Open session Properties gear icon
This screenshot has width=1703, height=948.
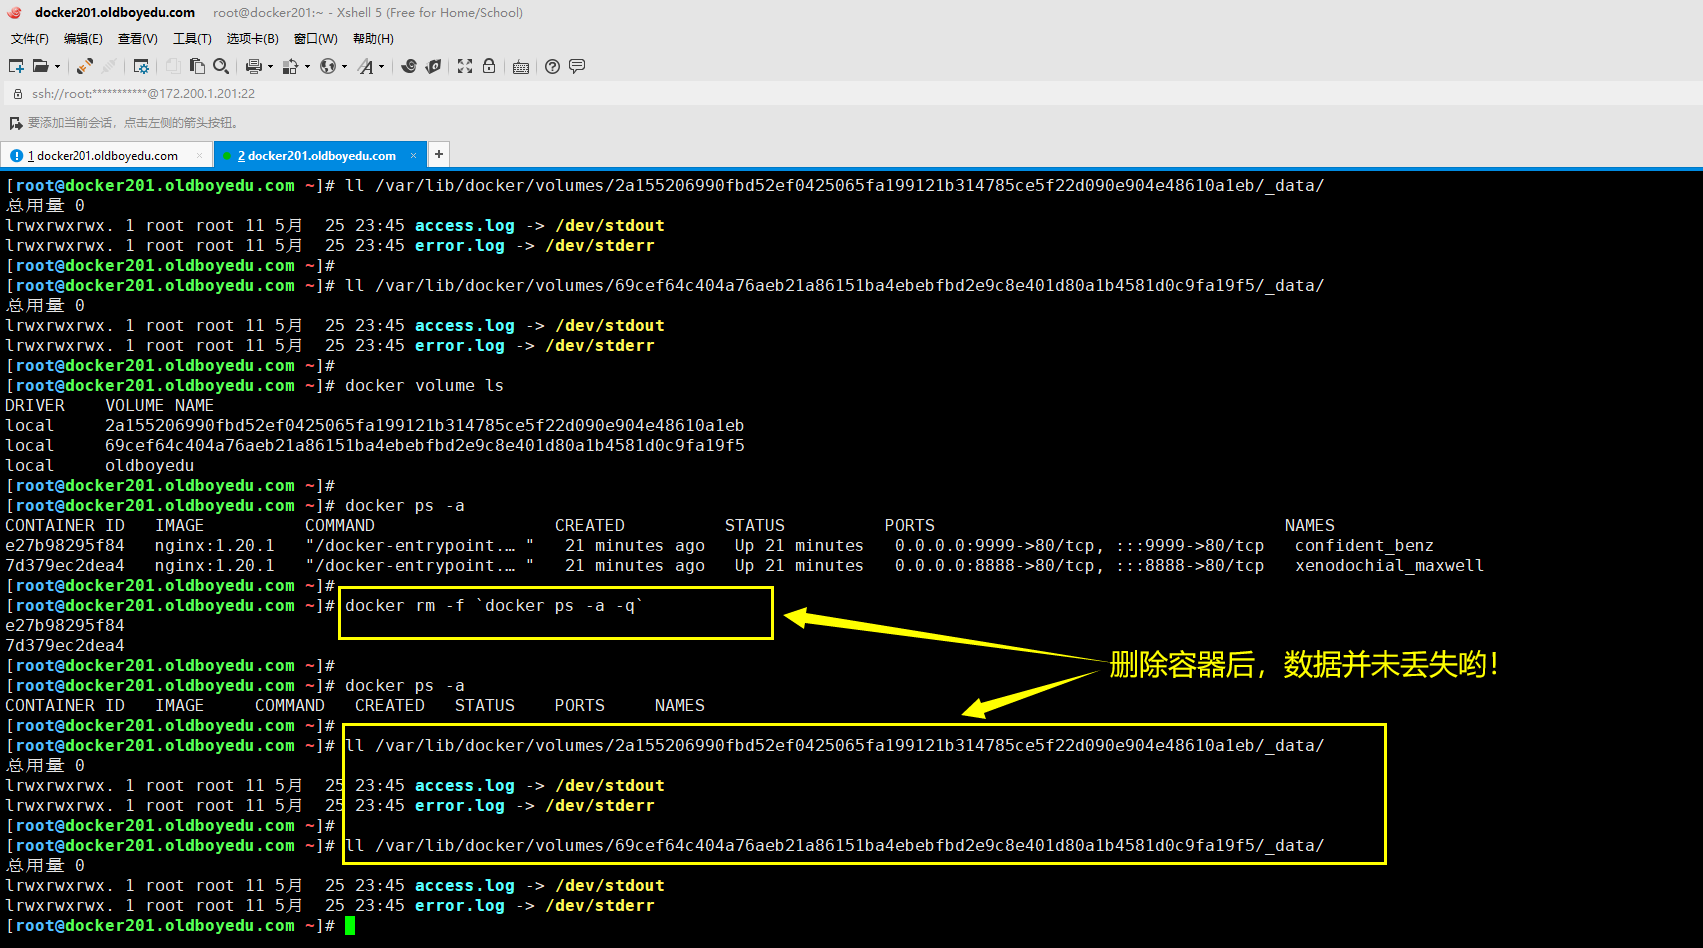coord(141,66)
